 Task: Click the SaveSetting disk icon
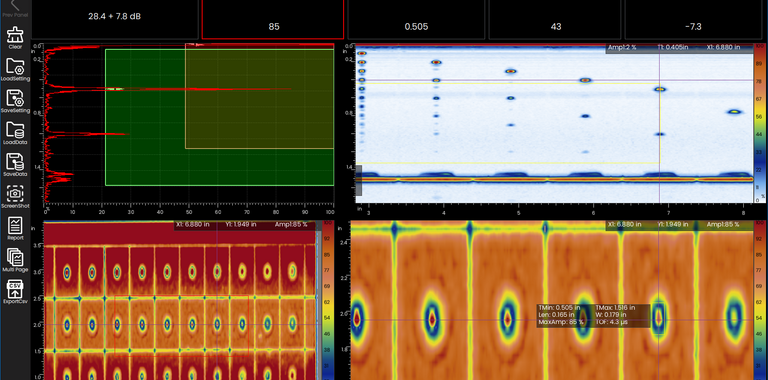tap(15, 98)
